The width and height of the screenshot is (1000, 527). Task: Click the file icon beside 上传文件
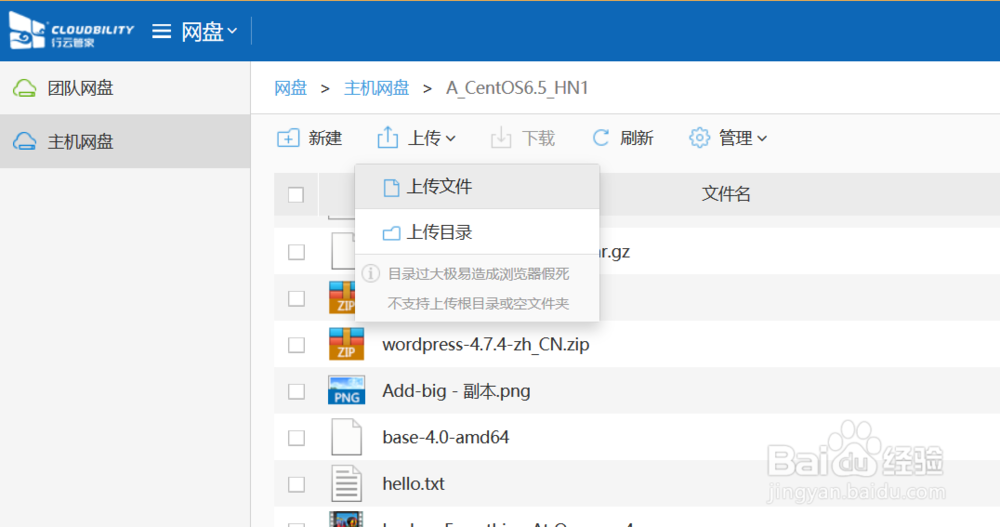(x=391, y=188)
